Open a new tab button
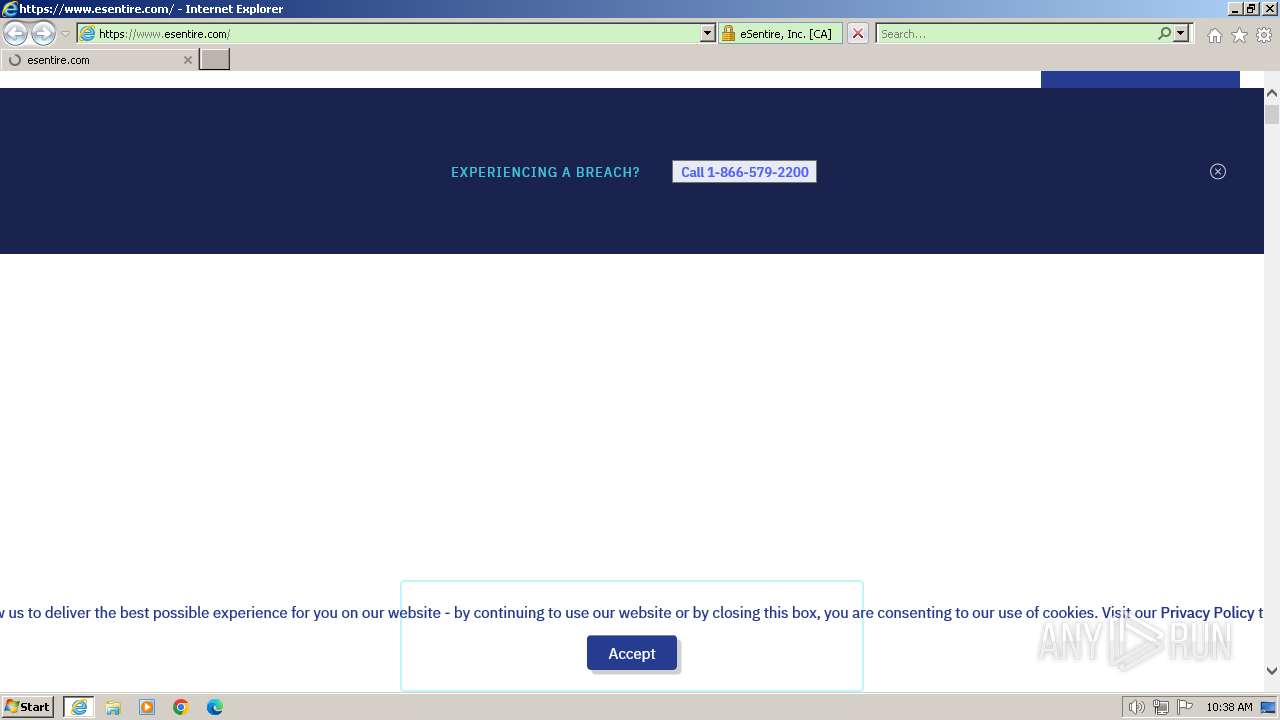The width and height of the screenshot is (1280, 720). [x=215, y=60]
